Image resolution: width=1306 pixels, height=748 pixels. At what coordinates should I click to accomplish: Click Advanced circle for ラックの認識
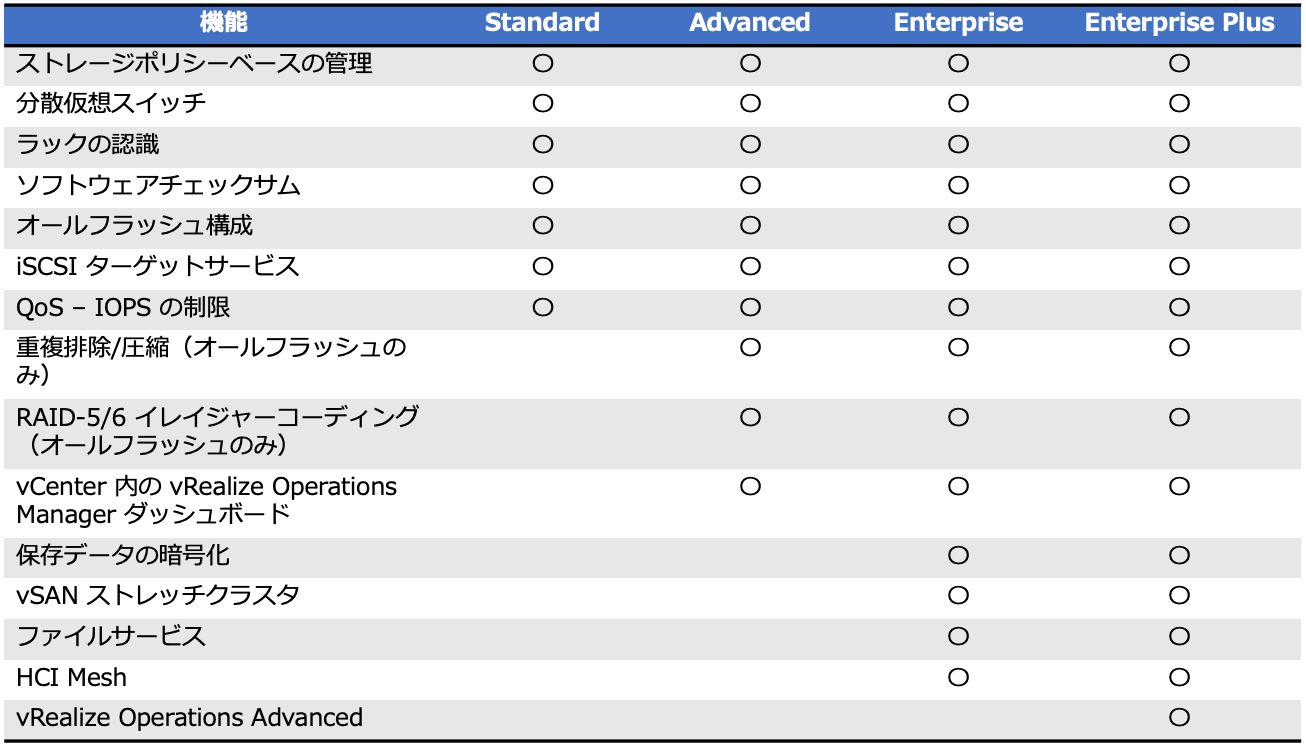(750, 144)
